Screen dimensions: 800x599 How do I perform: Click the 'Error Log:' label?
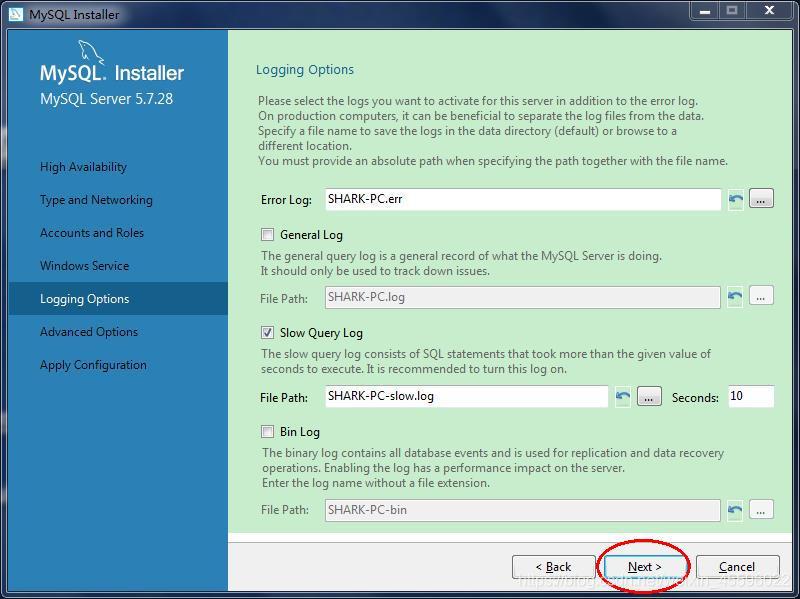[x=286, y=200]
